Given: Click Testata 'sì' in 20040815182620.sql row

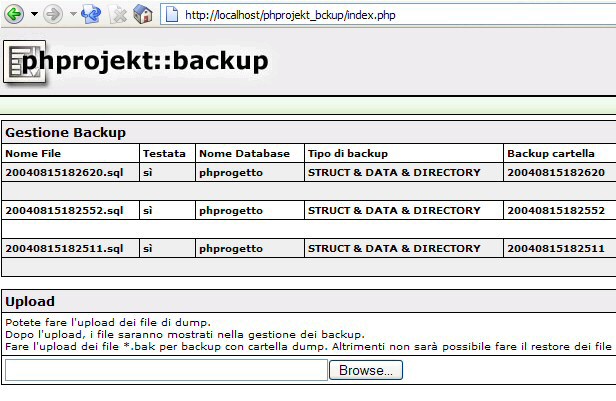Looking at the screenshot, I should point(148,172).
